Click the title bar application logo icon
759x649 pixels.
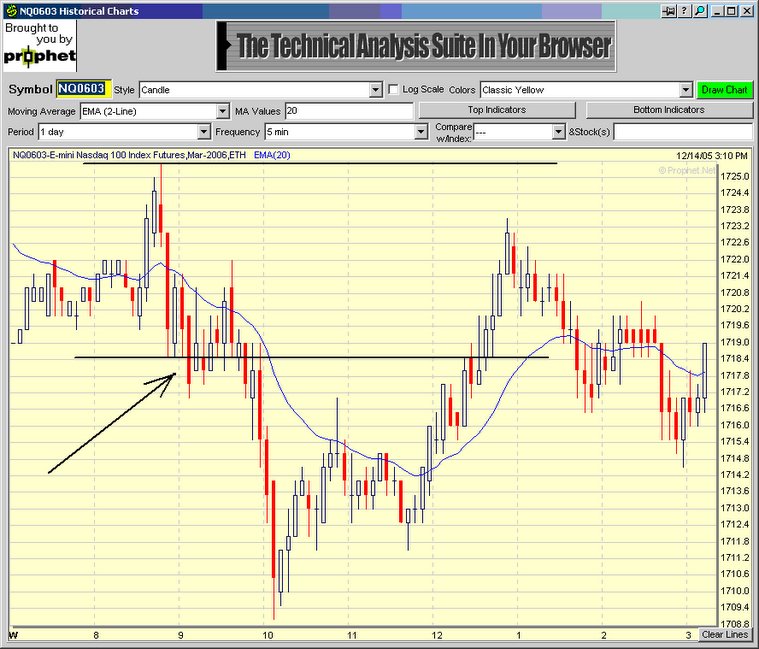[x=12, y=11]
